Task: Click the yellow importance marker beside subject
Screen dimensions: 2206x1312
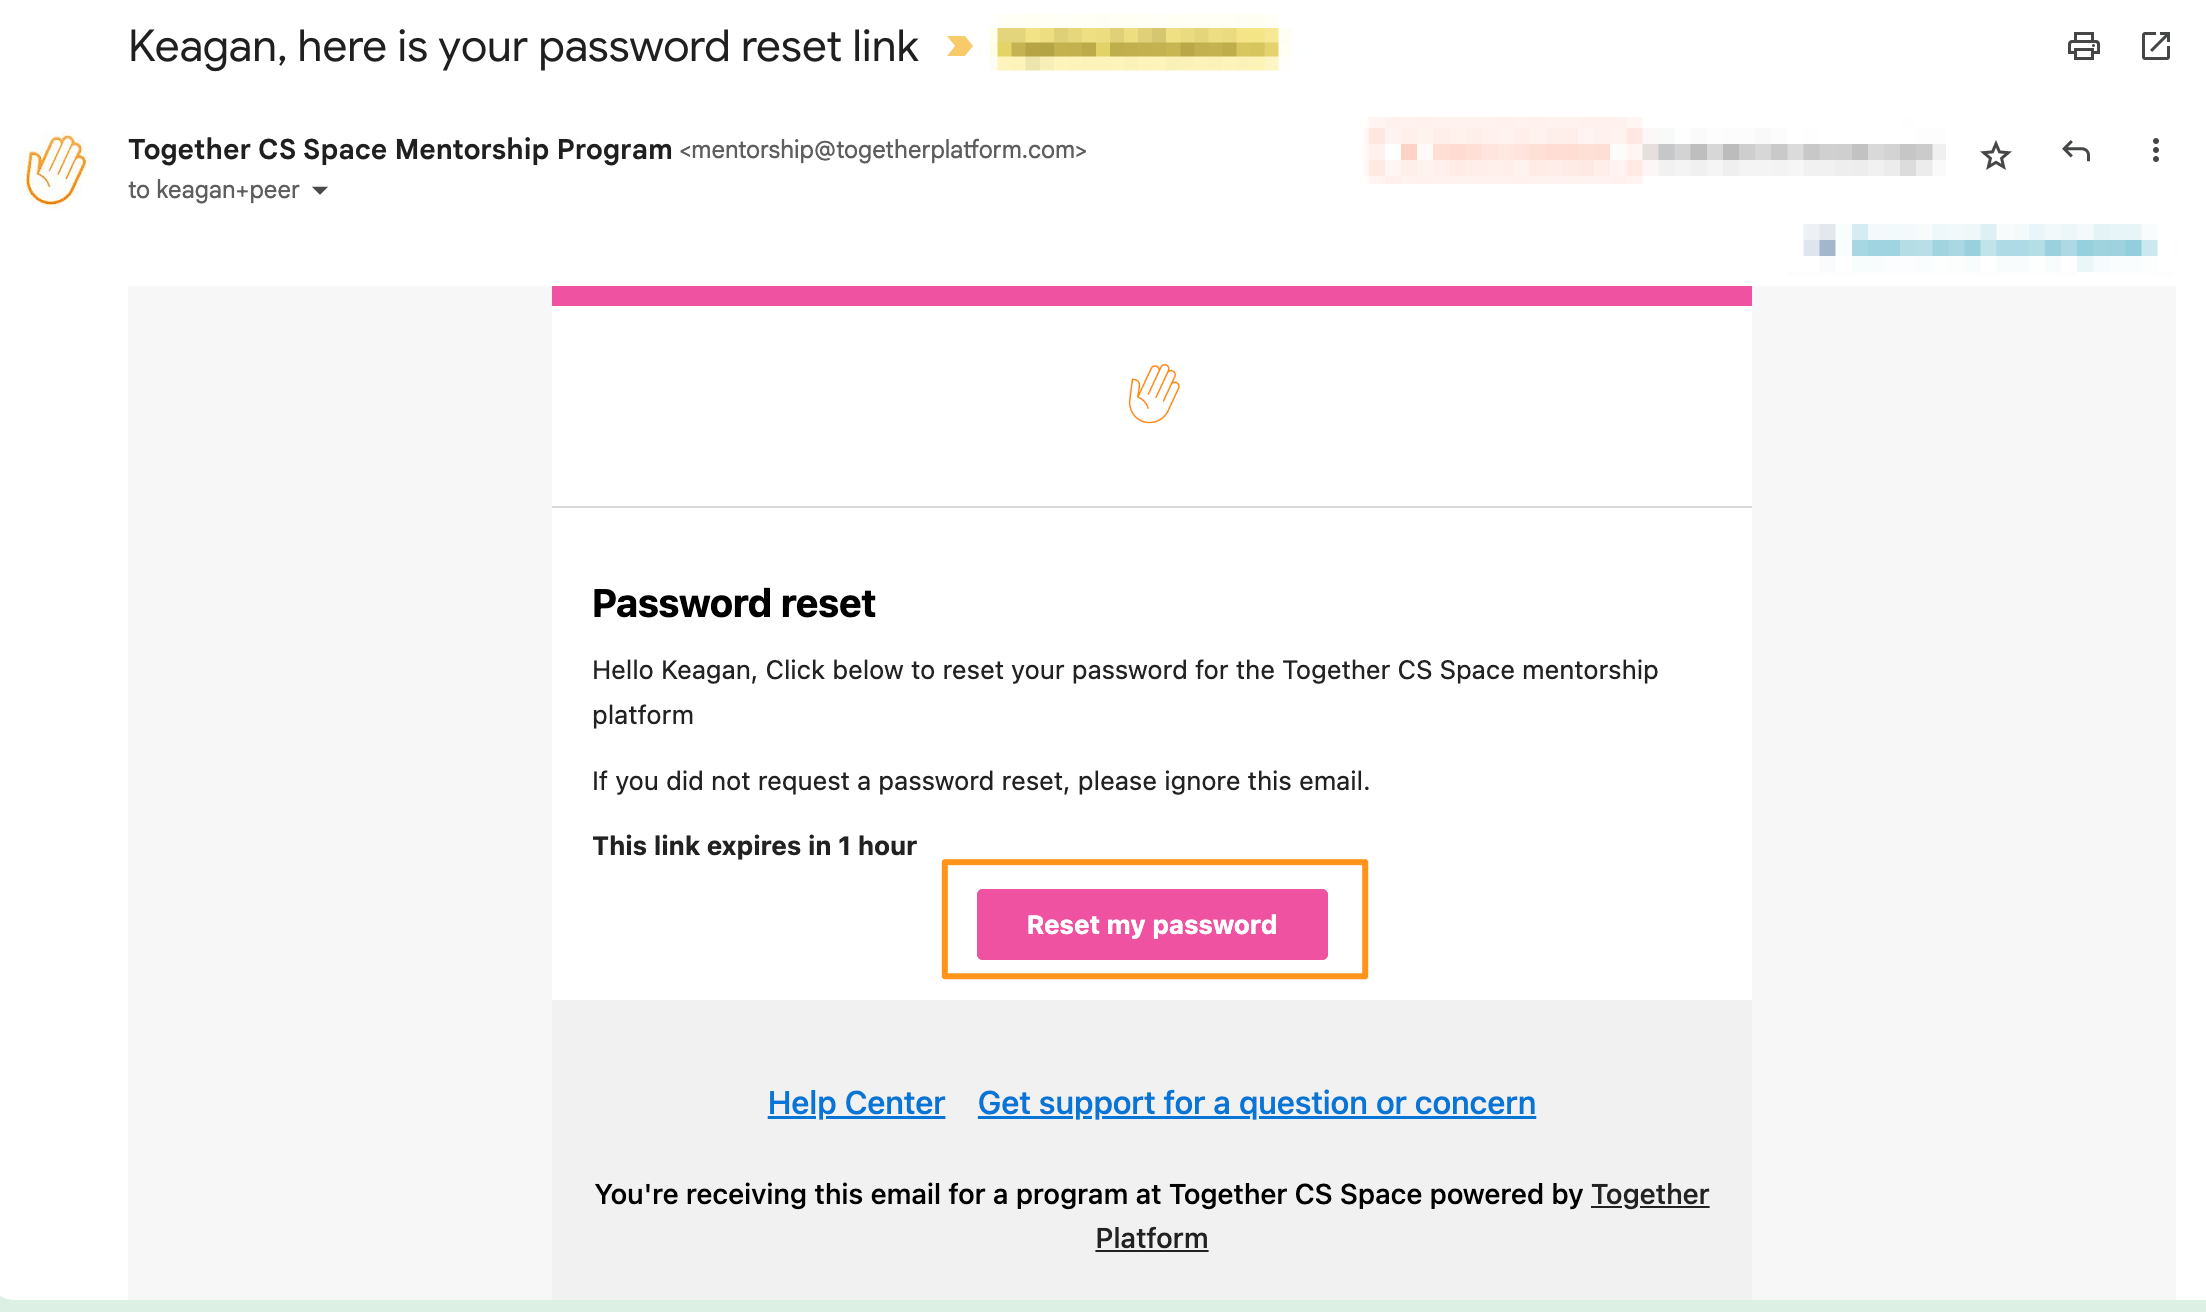Action: click(x=958, y=47)
